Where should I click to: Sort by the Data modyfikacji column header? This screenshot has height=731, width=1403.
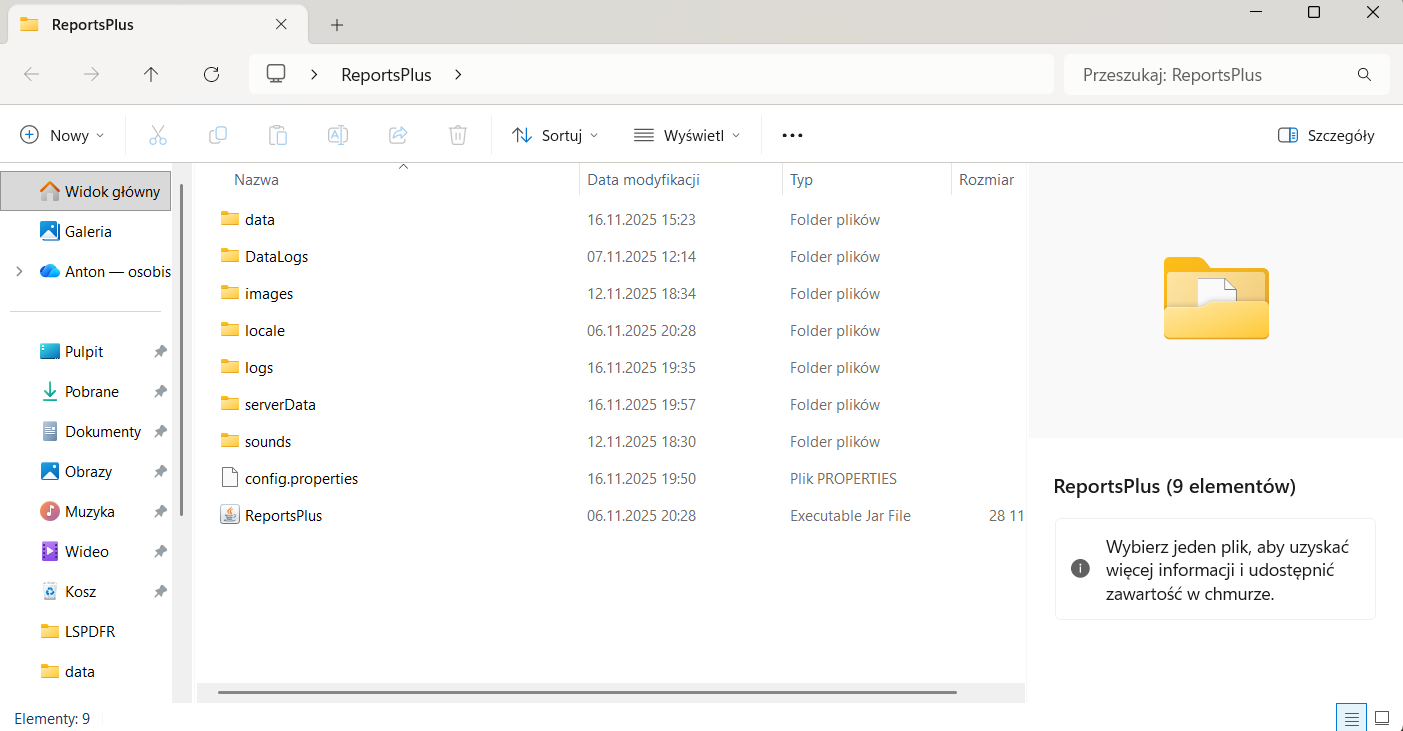(643, 180)
